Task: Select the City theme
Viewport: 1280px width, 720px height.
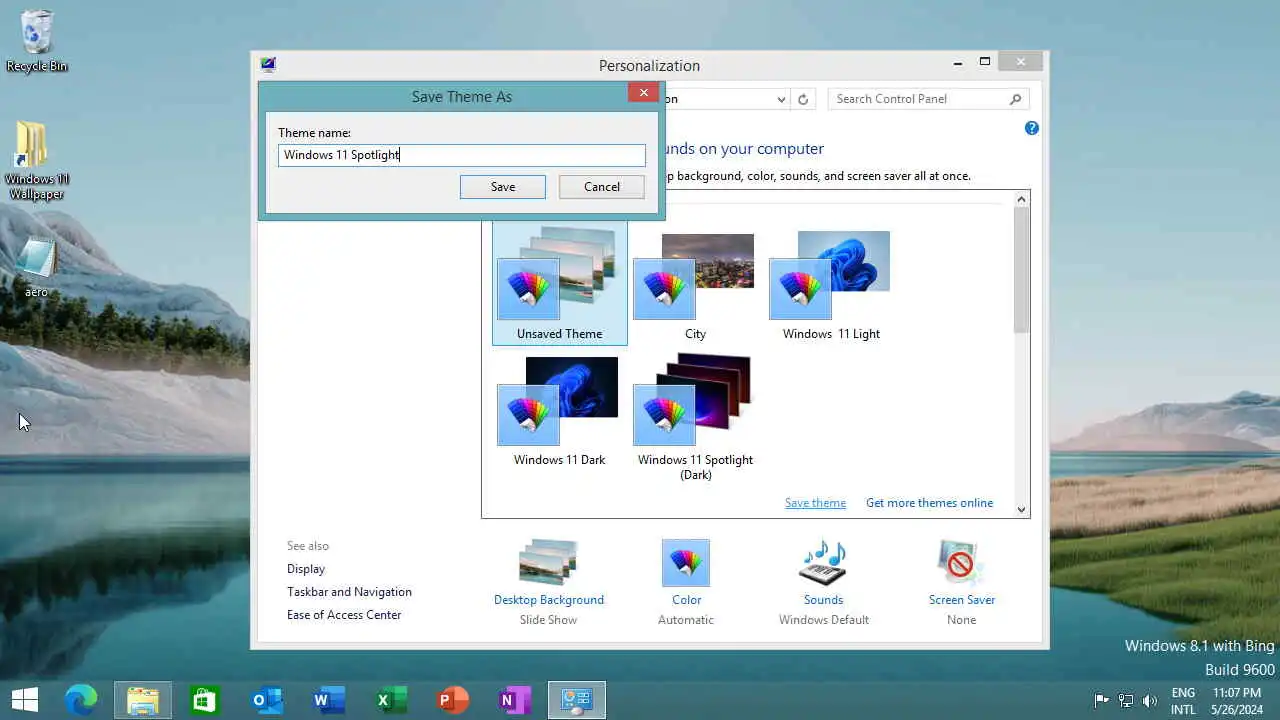Action: click(x=695, y=287)
